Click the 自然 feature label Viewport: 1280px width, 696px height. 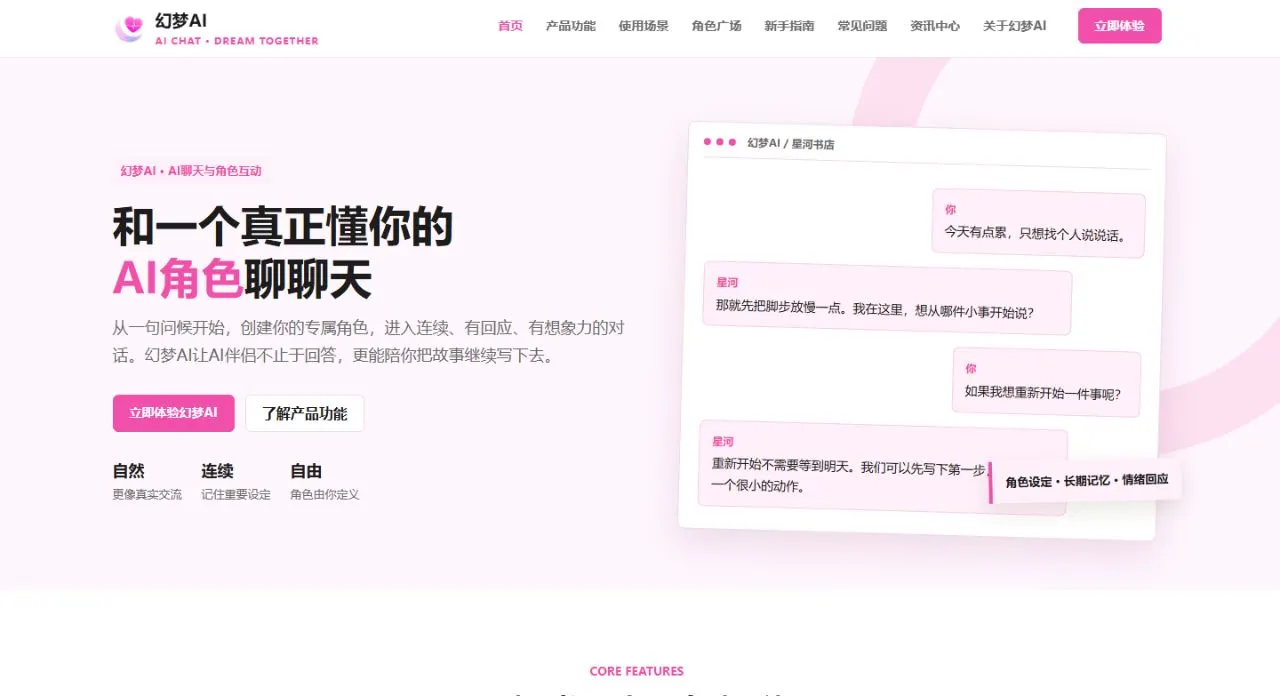(129, 471)
